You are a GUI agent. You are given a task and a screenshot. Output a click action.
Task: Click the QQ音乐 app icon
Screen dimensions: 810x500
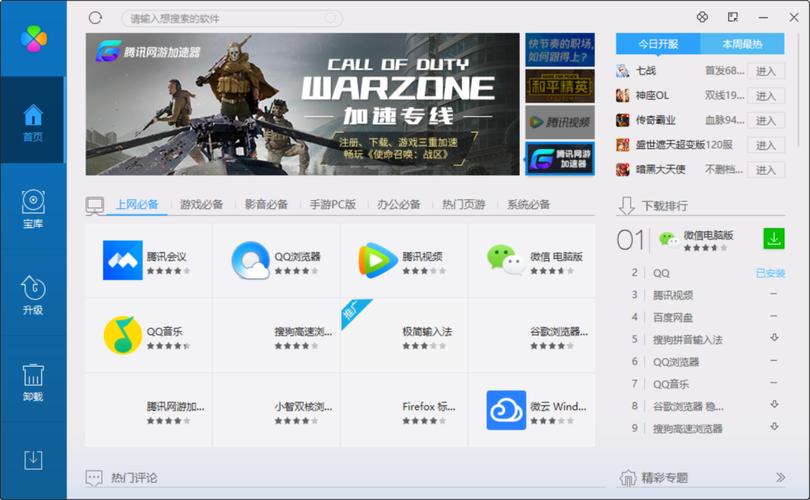click(123, 336)
